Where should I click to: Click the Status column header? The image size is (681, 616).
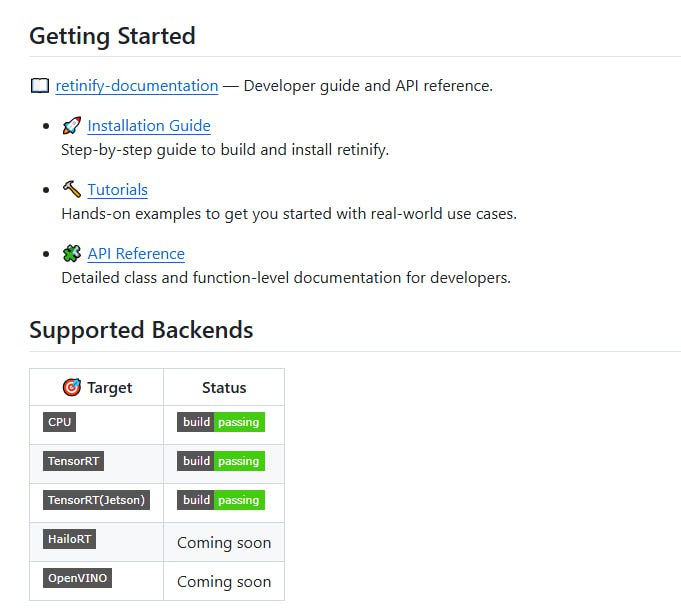click(x=224, y=388)
